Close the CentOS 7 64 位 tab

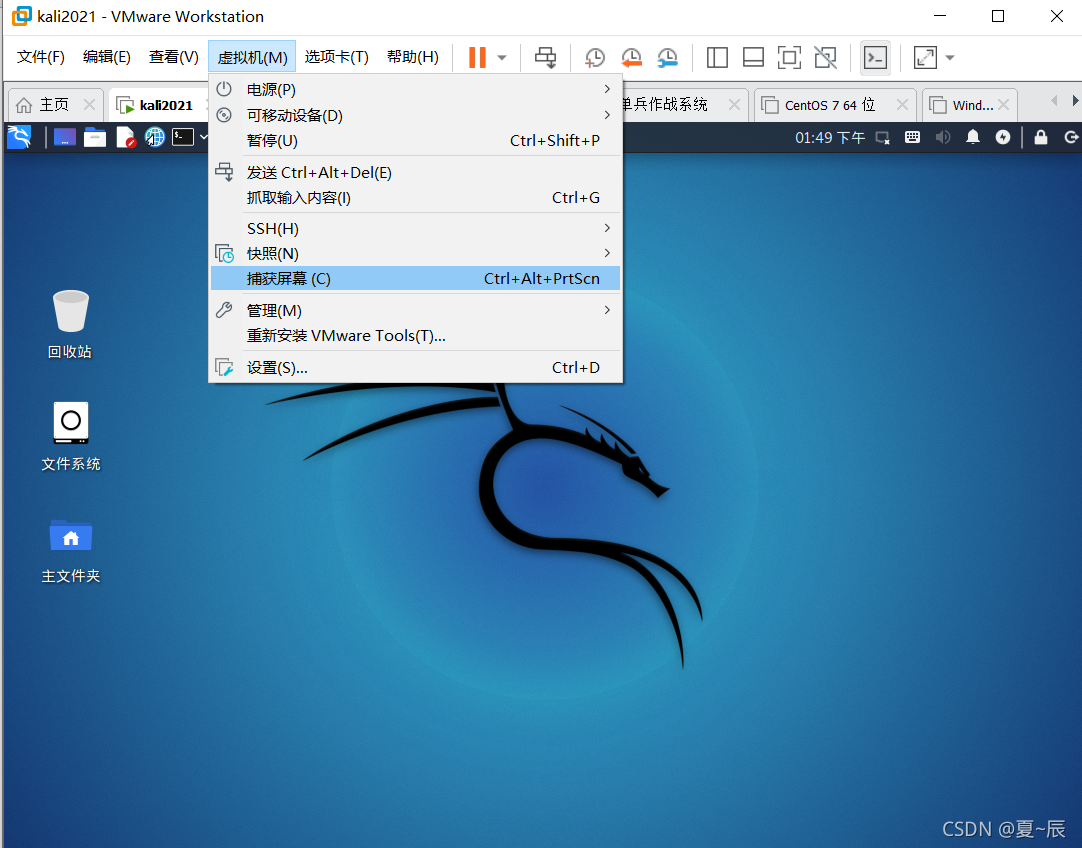[902, 105]
